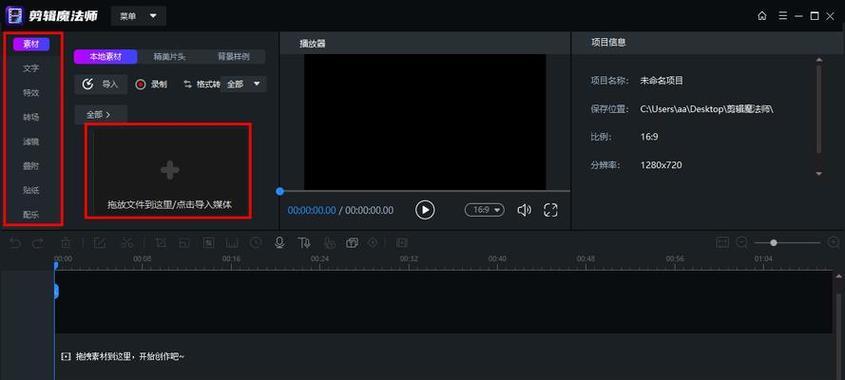This screenshot has height=380, width=845.
Task: Click the 播放器 panel title
Action: coord(313,44)
